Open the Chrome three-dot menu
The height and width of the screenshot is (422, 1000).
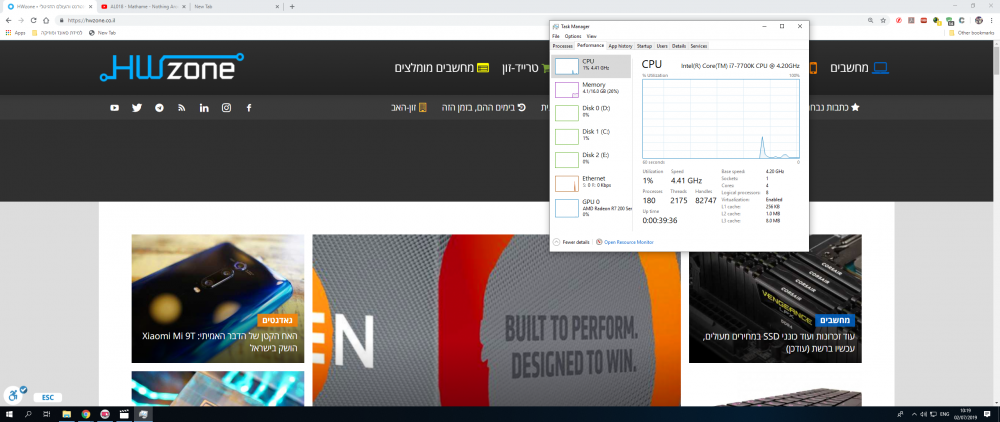pos(992,20)
